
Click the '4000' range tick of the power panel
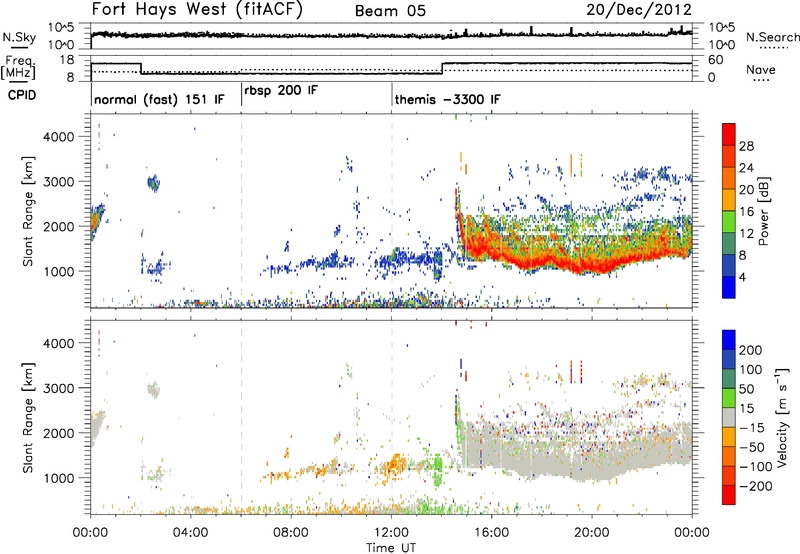tap(59, 137)
